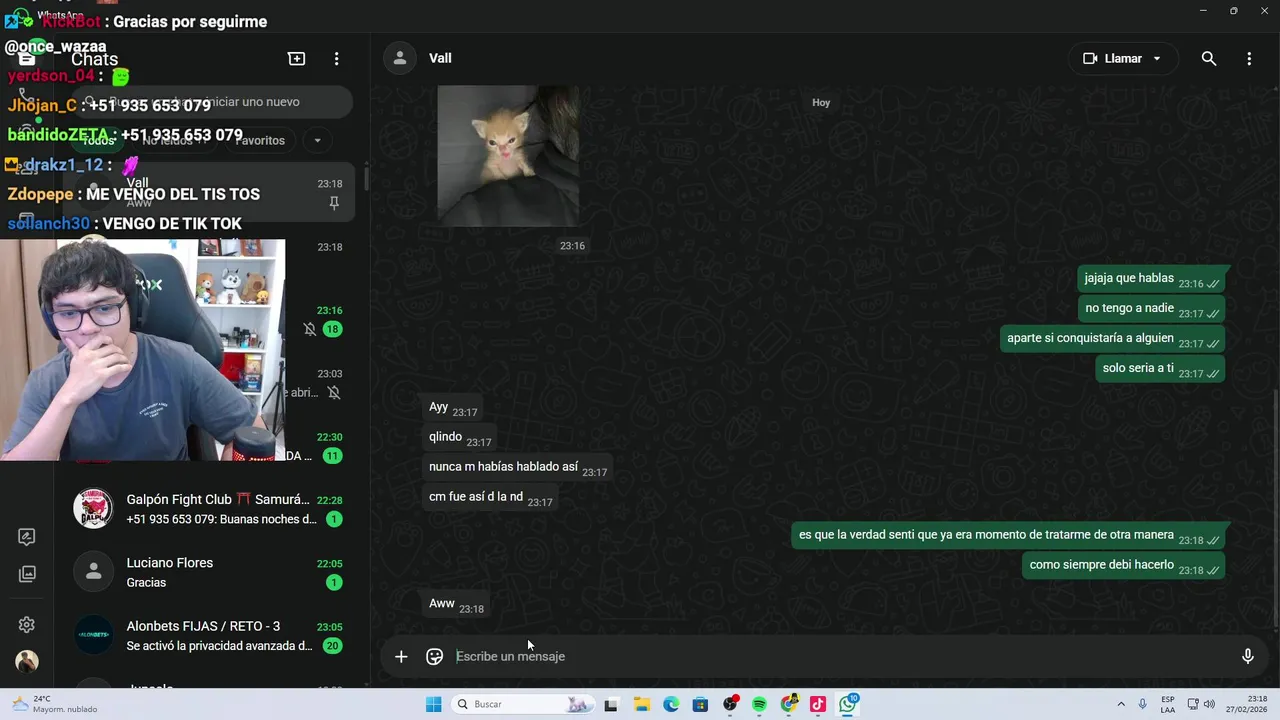The height and width of the screenshot is (720, 1280).
Task: Open the weather widget 24°C
Action: click(x=55, y=705)
